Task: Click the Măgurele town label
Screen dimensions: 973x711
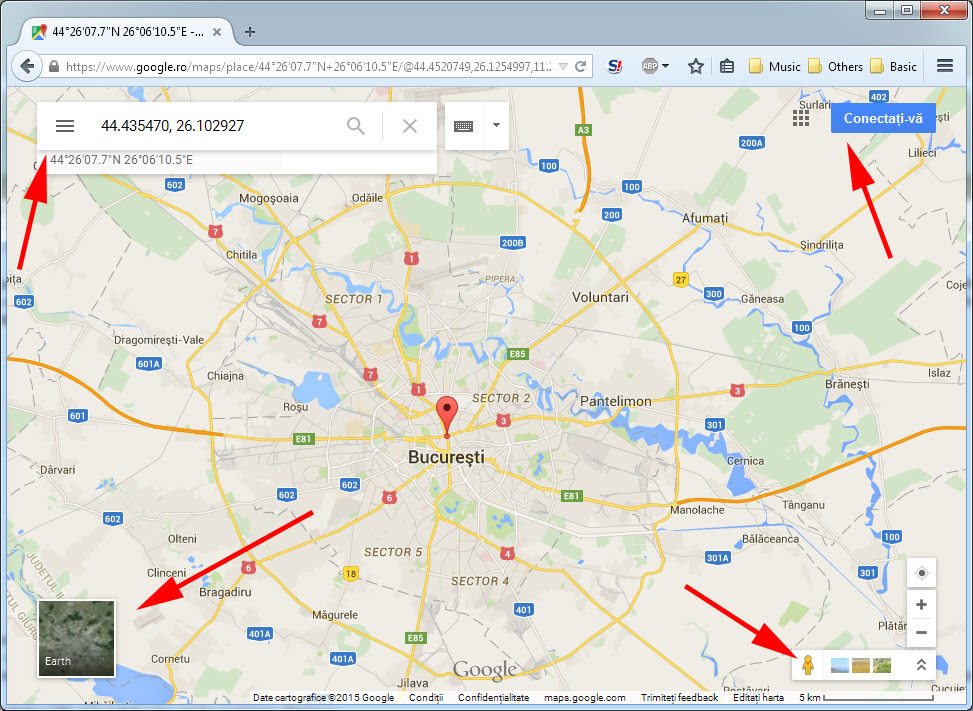Action: pyautogui.click(x=334, y=615)
